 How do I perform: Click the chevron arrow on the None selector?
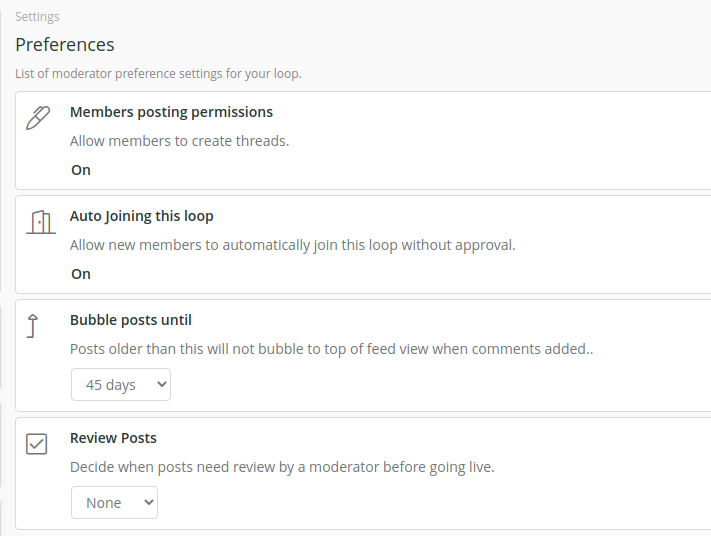148,502
